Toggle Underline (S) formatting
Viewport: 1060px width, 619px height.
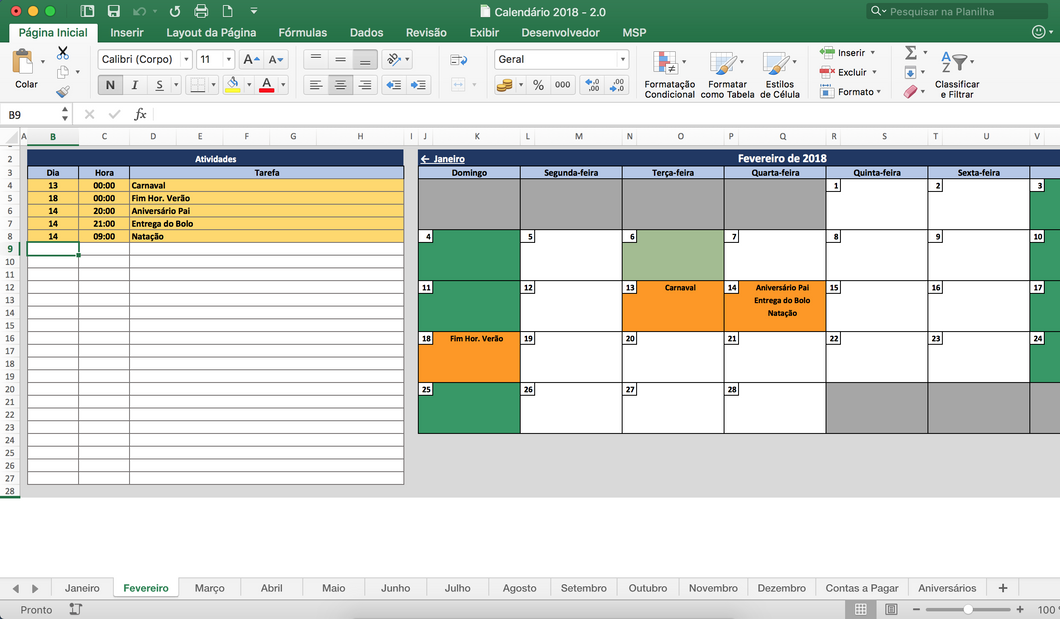[160, 85]
